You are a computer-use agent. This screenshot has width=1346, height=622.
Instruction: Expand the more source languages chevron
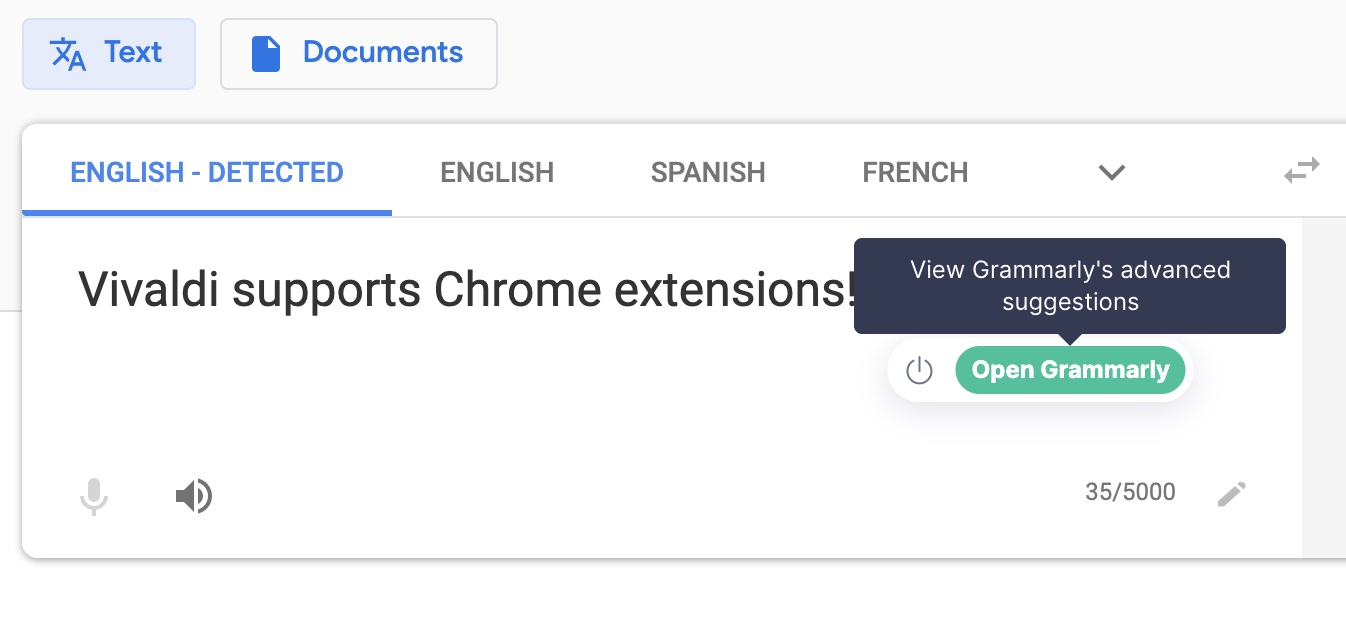pyautogui.click(x=1112, y=173)
